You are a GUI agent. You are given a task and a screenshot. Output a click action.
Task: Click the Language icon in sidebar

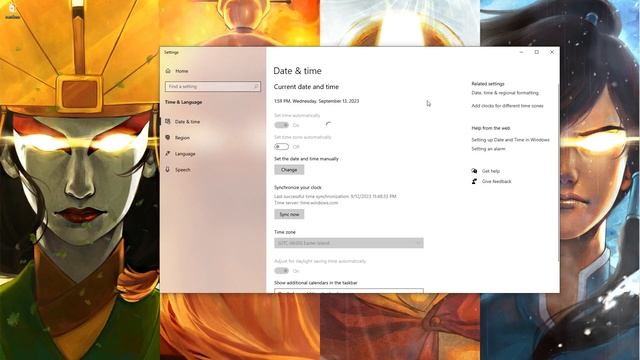click(x=168, y=153)
